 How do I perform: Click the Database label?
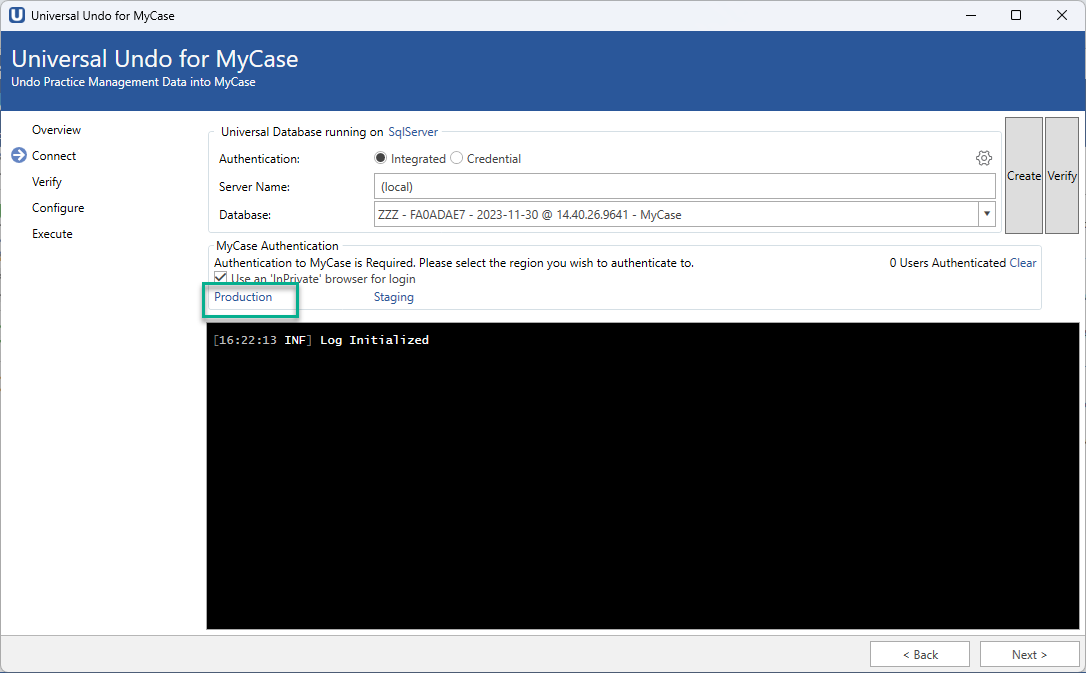[244, 215]
